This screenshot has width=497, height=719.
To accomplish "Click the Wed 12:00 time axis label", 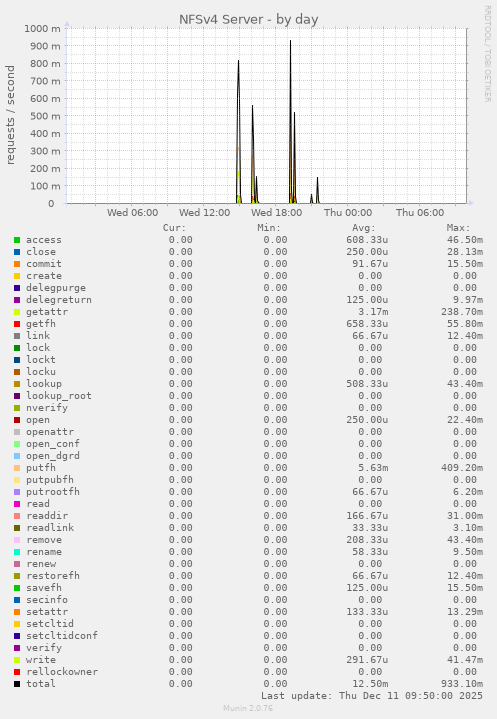I will [204, 213].
